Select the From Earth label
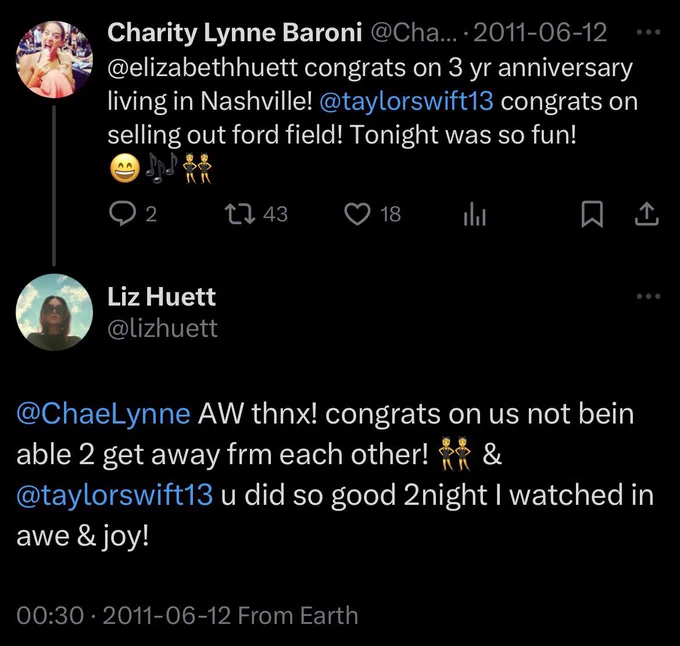680x646 pixels. coord(298,616)
